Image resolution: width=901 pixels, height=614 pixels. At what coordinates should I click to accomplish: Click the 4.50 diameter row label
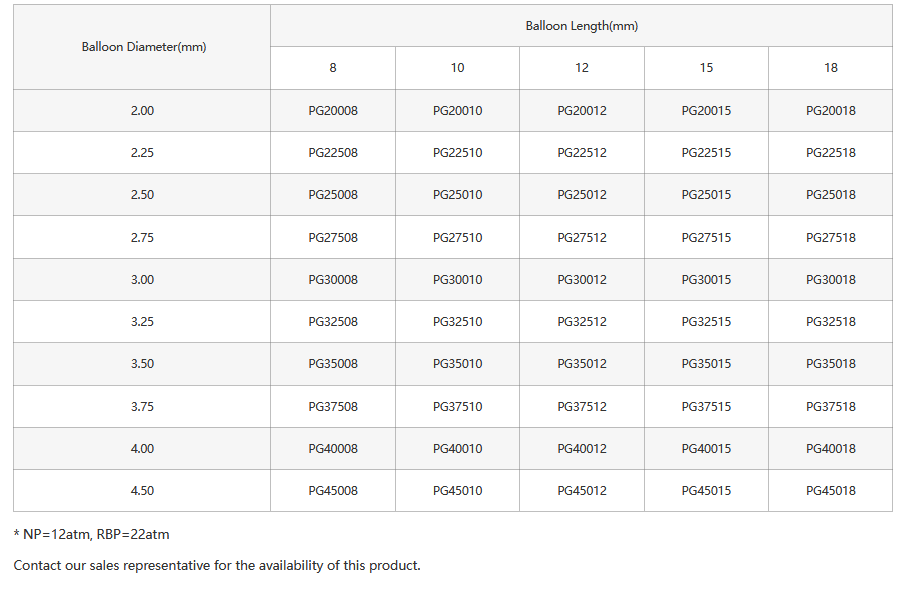[x=142, y=491]
